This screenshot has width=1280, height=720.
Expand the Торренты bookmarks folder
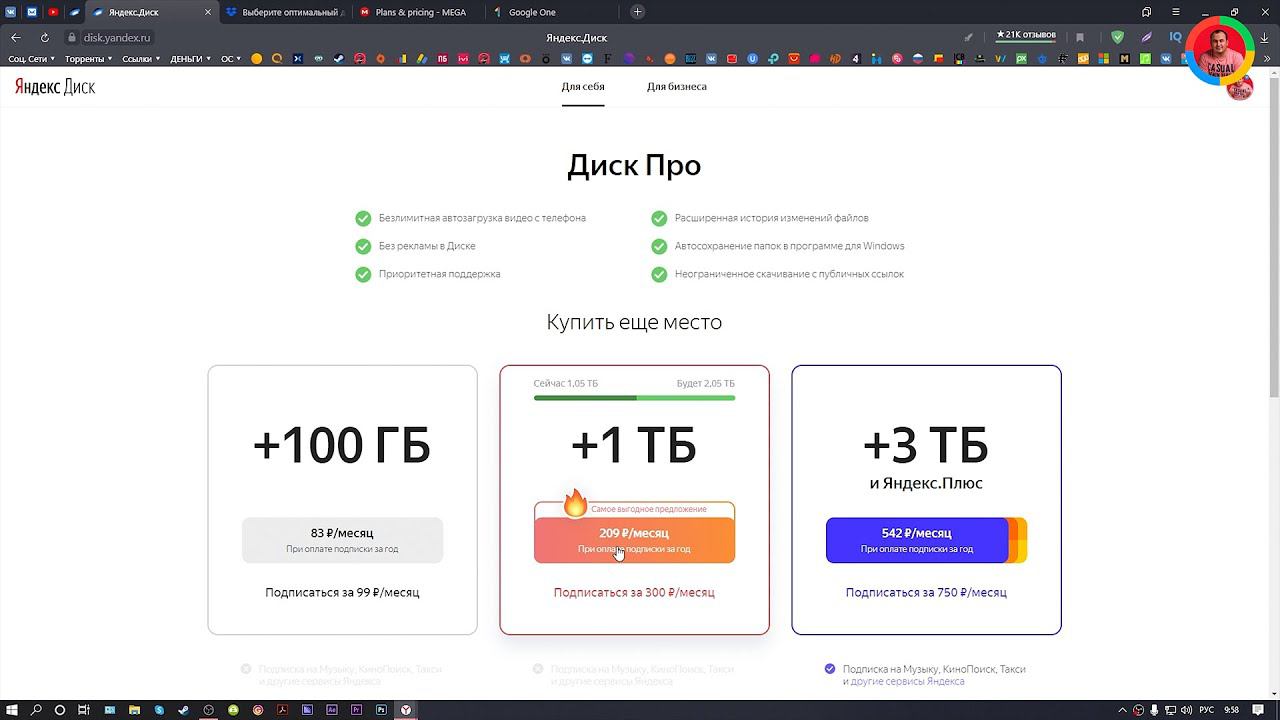pos(87,59)
